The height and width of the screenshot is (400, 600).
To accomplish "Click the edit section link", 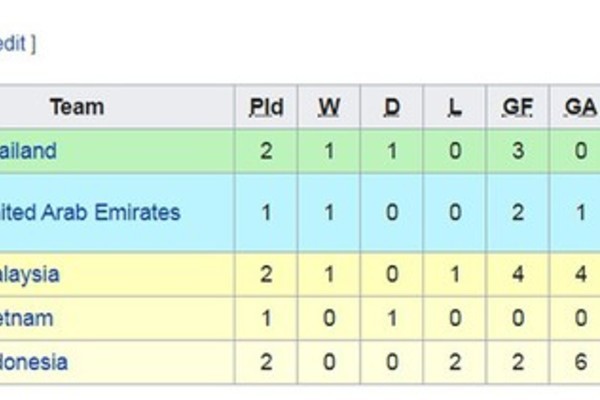I will tap(14, 44).
